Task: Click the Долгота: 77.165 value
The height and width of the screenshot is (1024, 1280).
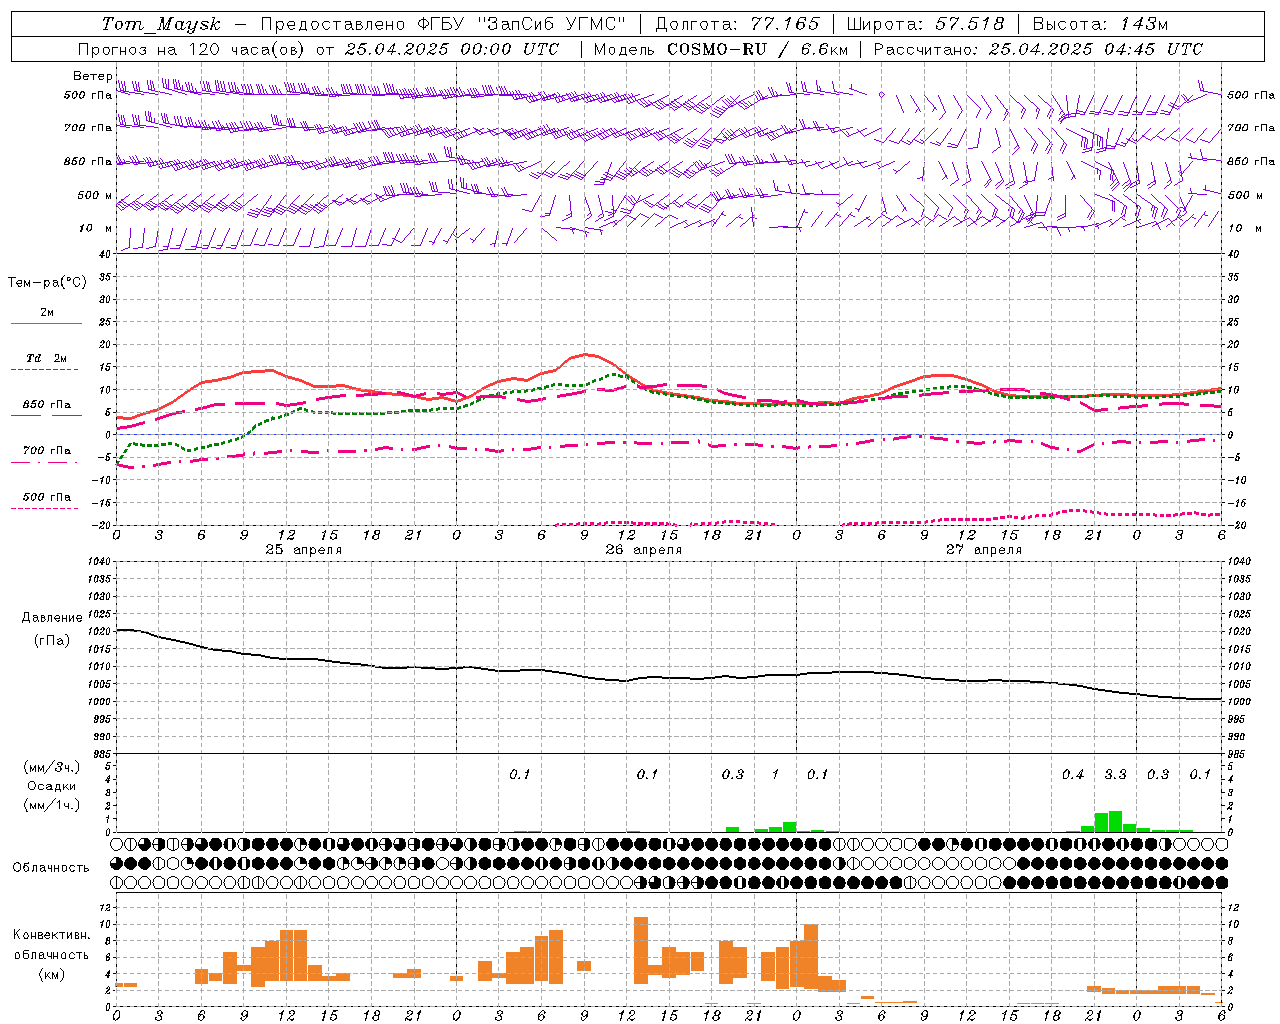Action: [737, 24]
